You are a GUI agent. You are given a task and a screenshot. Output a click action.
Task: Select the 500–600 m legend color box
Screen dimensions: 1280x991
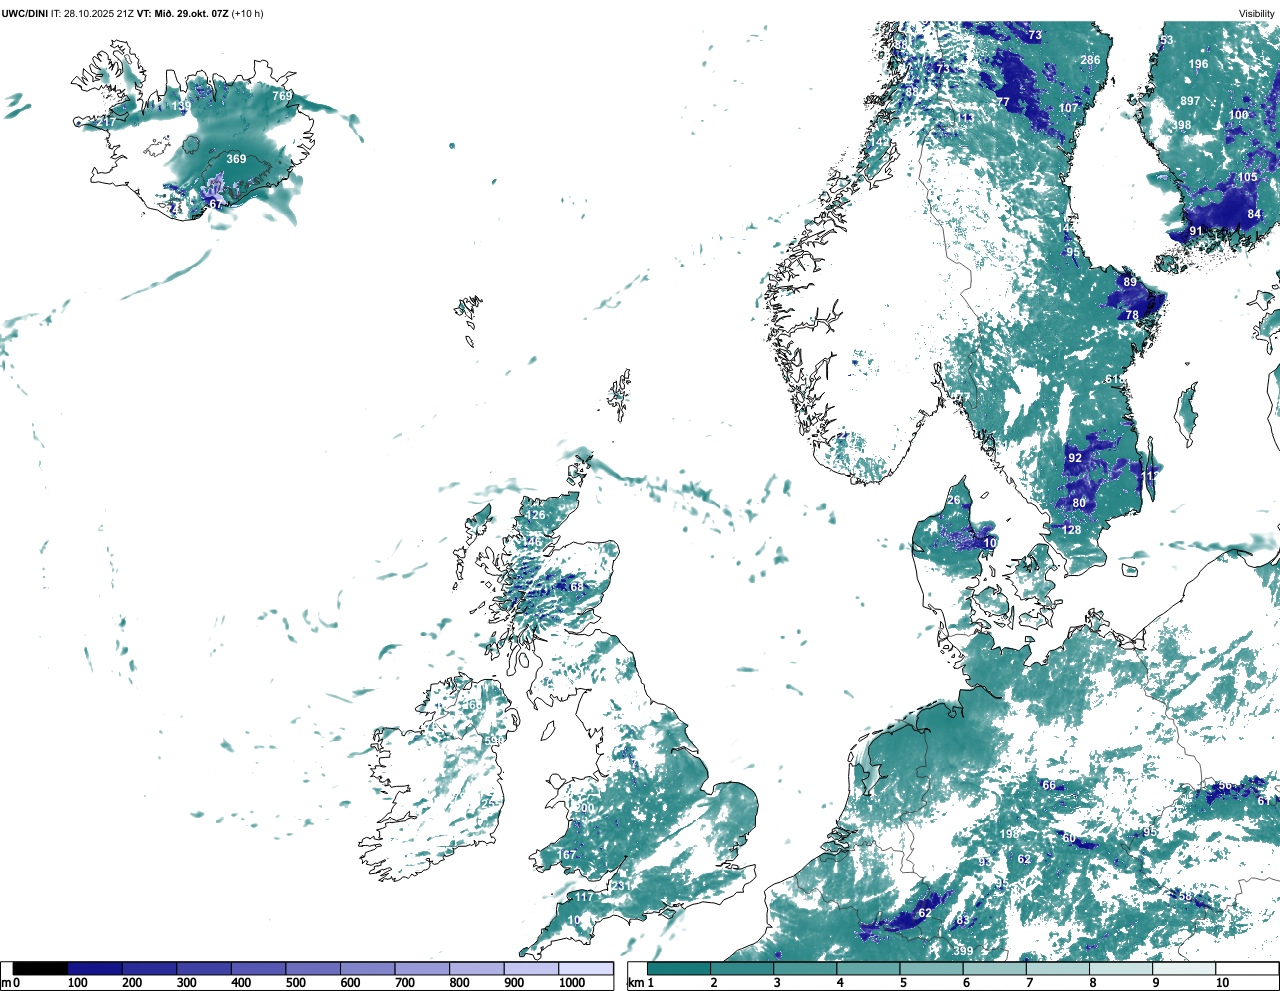tap(313, 968)
